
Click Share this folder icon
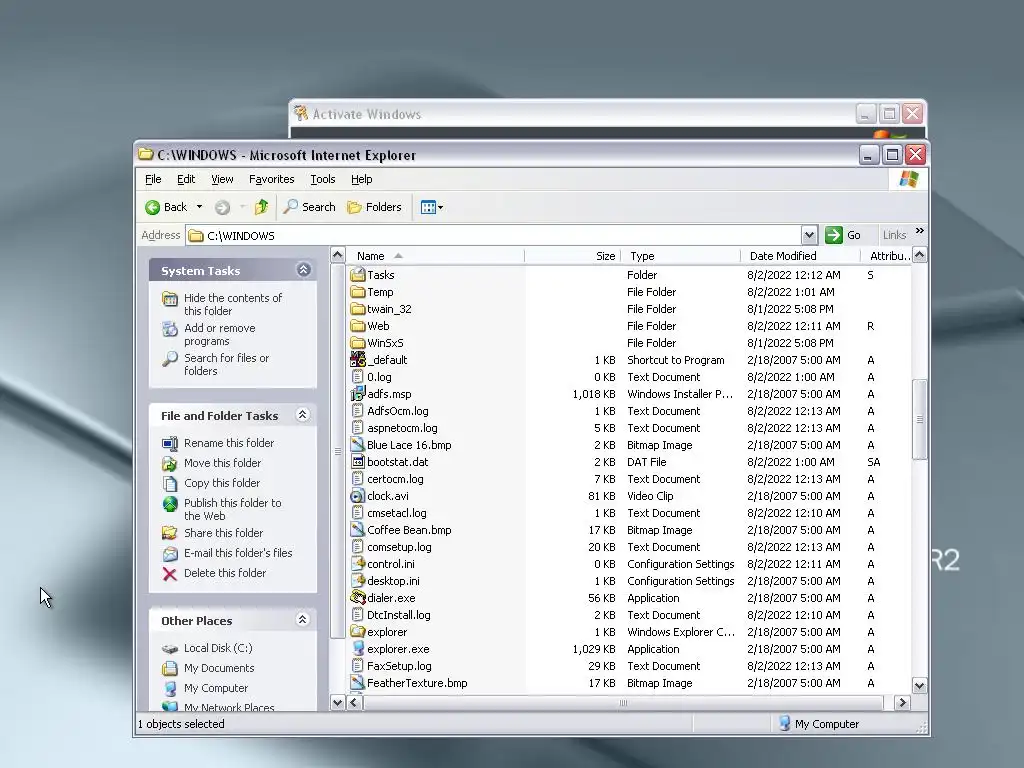point(170,534)
